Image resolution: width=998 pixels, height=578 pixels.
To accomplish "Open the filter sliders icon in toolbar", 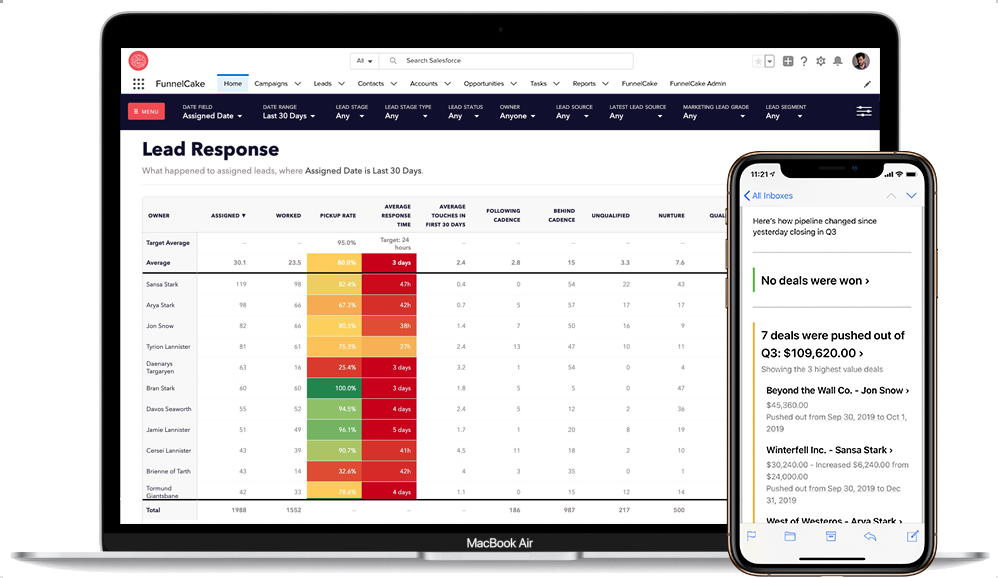I will [x=864, y=111].
